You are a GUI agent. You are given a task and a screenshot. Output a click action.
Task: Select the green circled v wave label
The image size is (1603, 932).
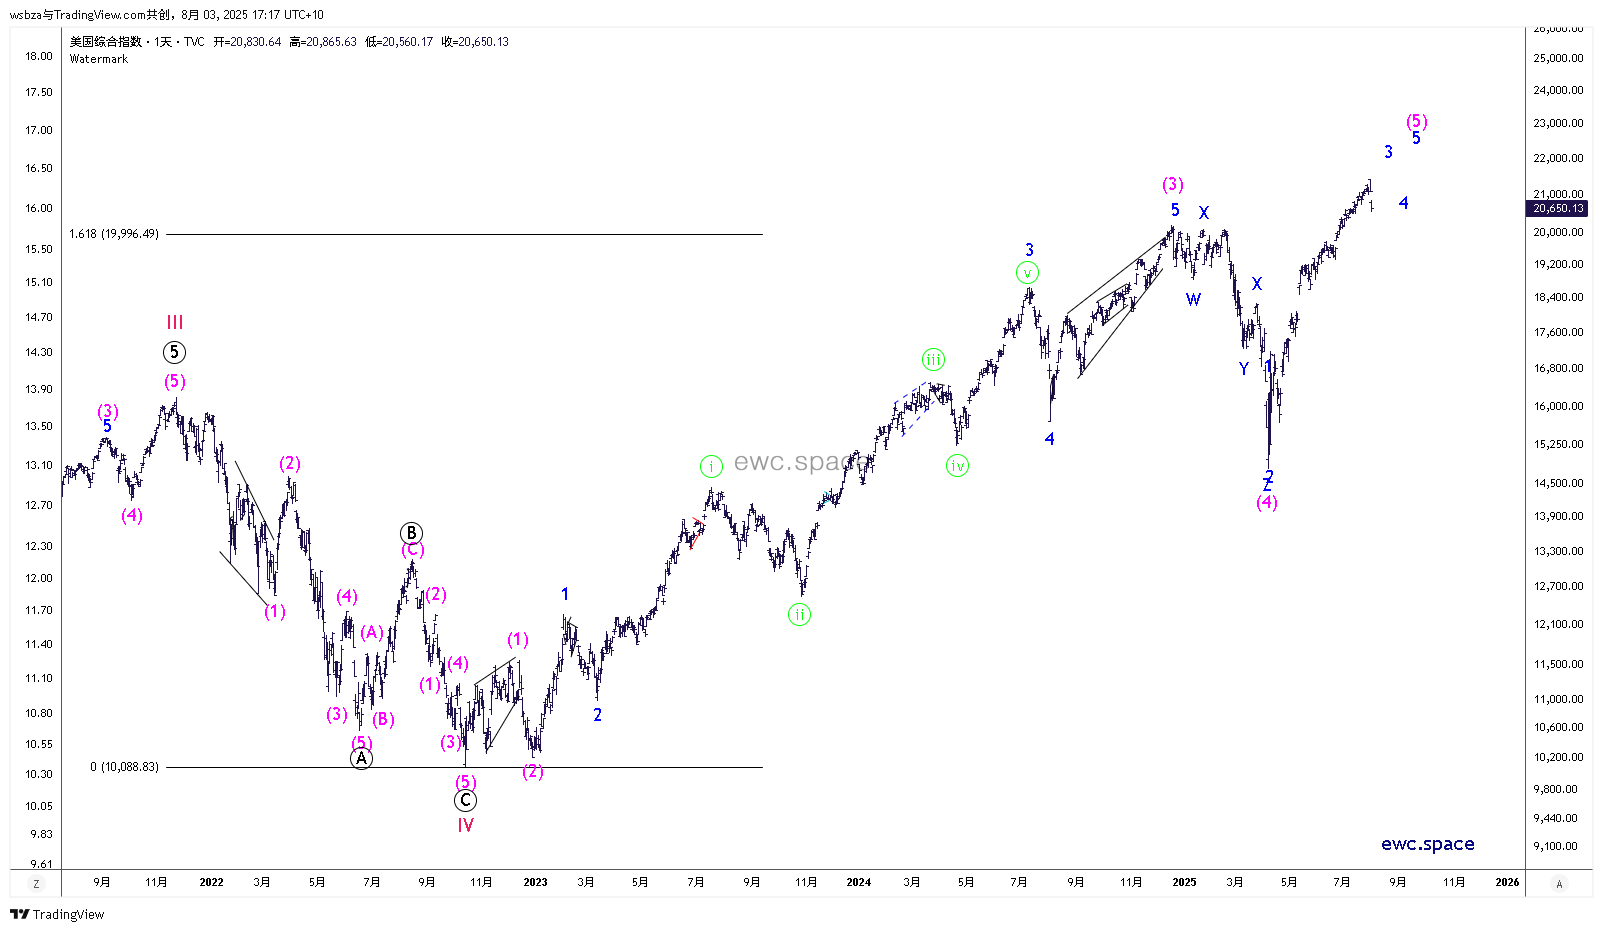(x=1027, y=273)
